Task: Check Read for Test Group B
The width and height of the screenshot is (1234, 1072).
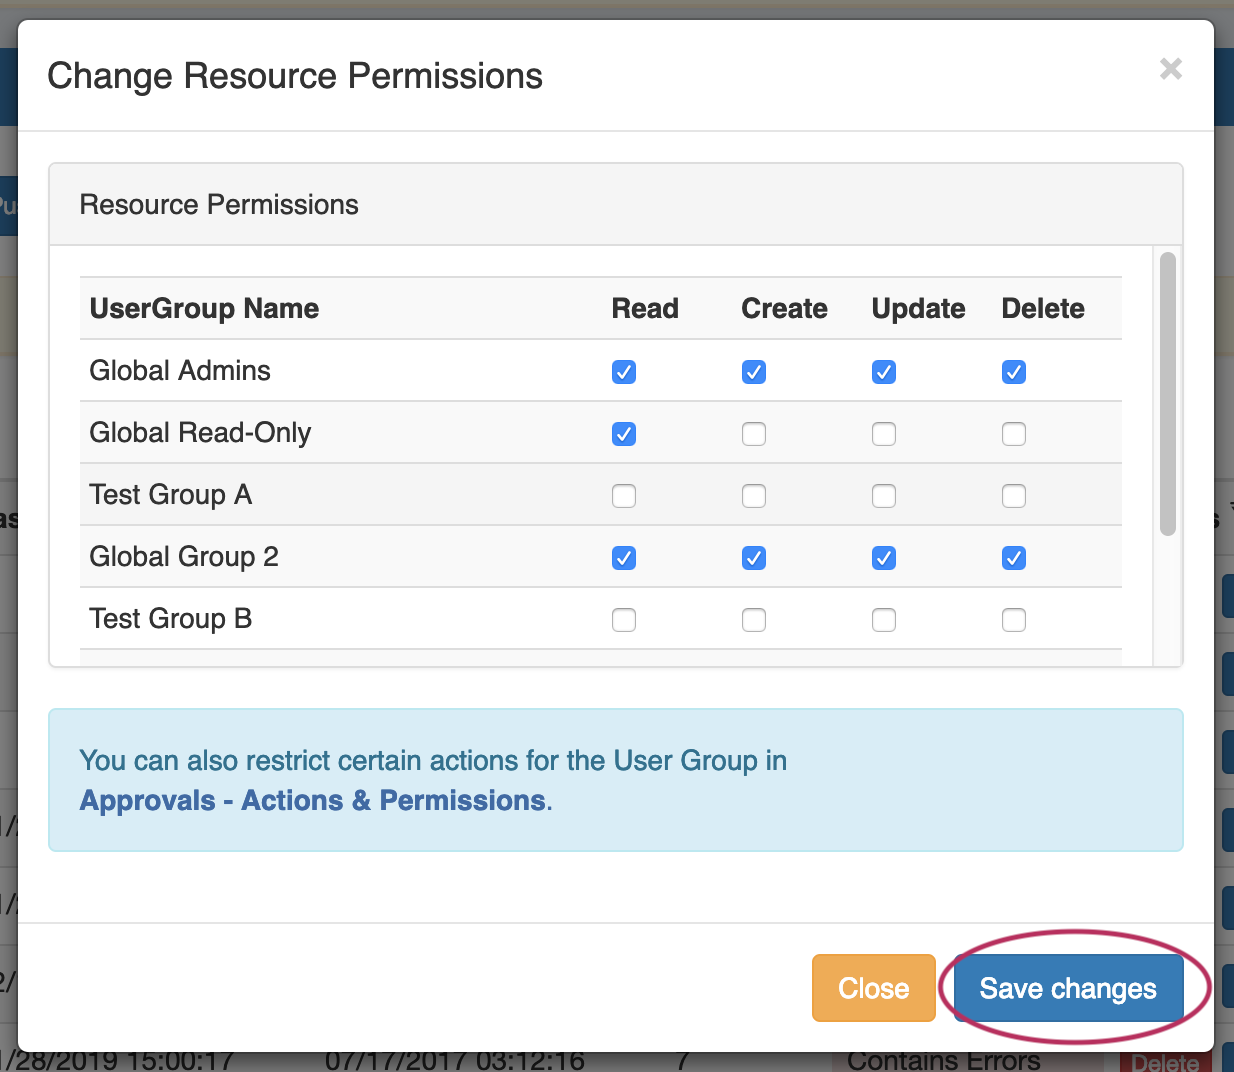Action: tap(624, 620)
